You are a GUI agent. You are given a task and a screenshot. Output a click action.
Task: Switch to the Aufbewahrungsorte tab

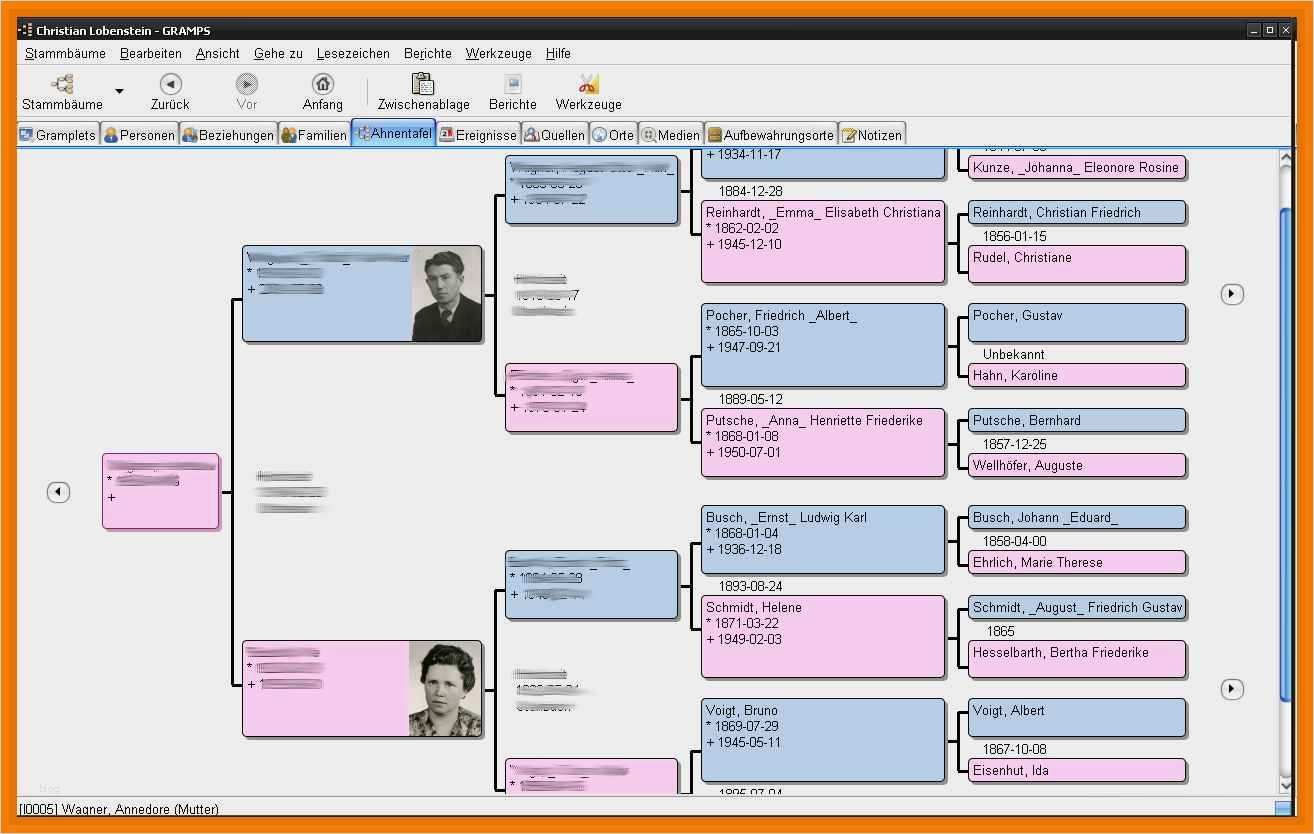click(x=770, y=135)
